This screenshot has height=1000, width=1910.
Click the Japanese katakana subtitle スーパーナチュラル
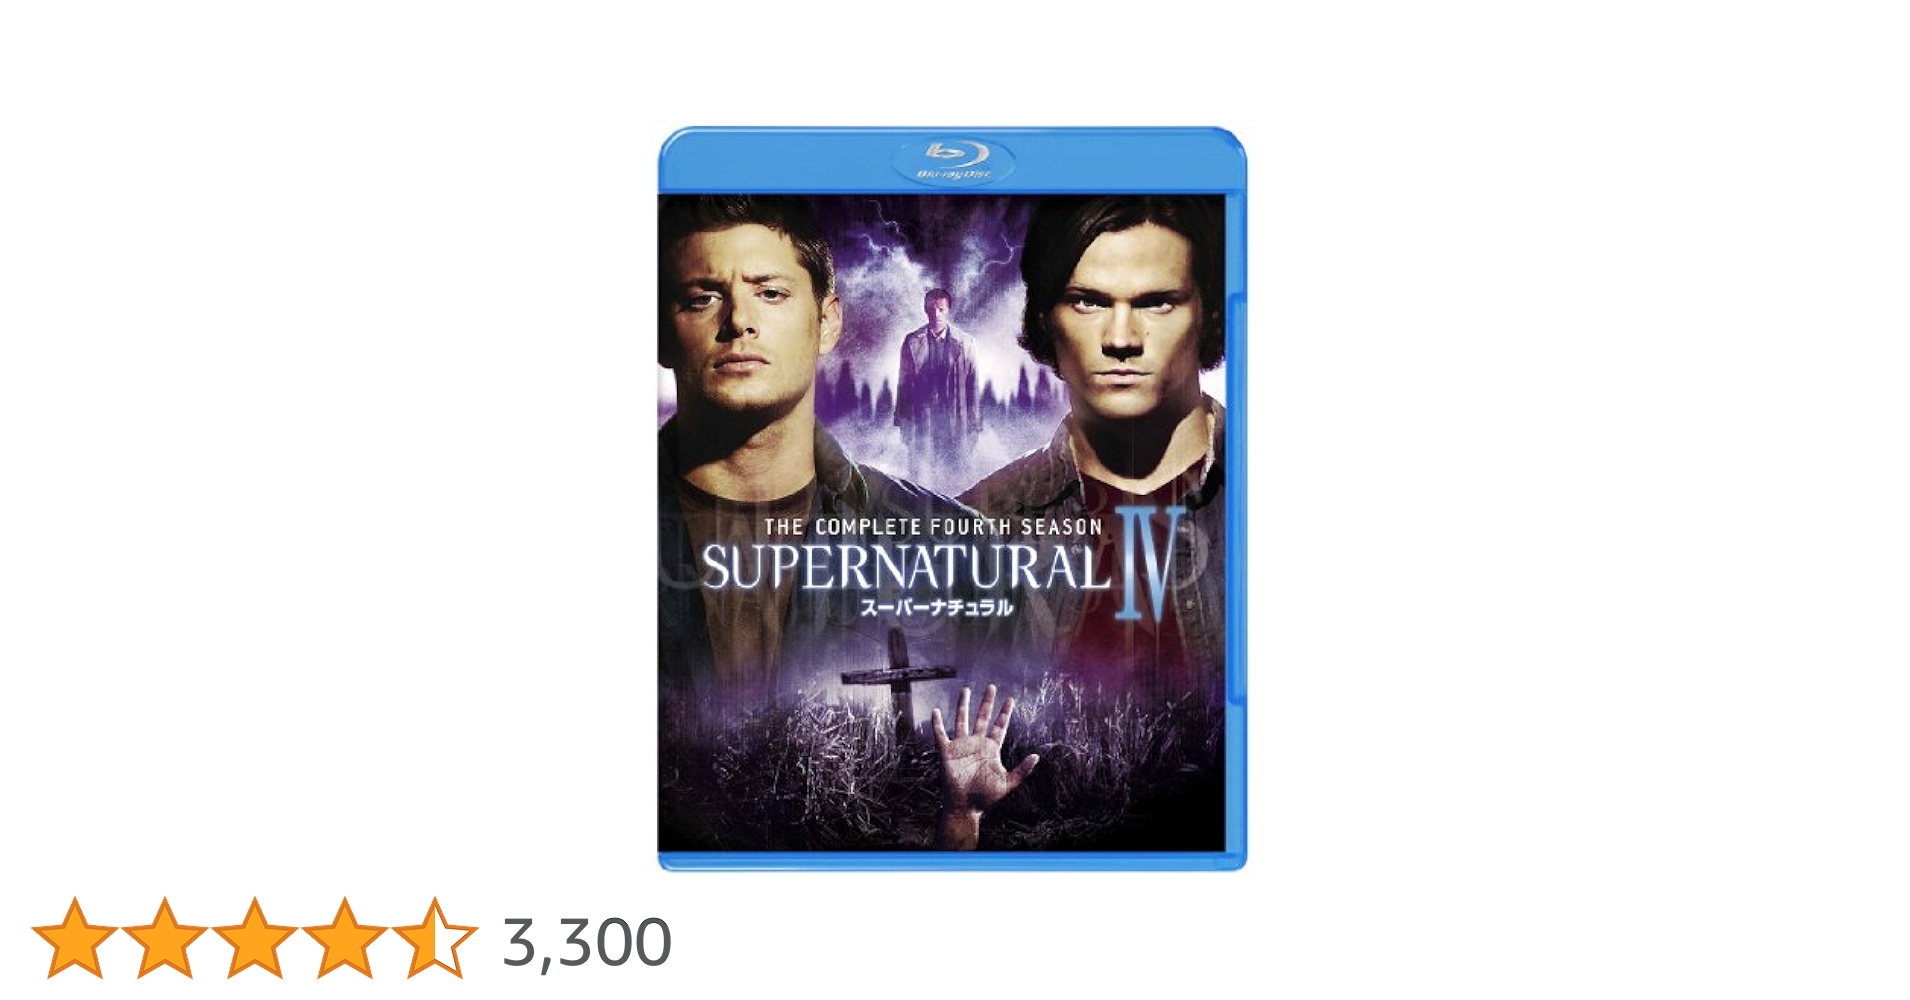coord(936,607)
